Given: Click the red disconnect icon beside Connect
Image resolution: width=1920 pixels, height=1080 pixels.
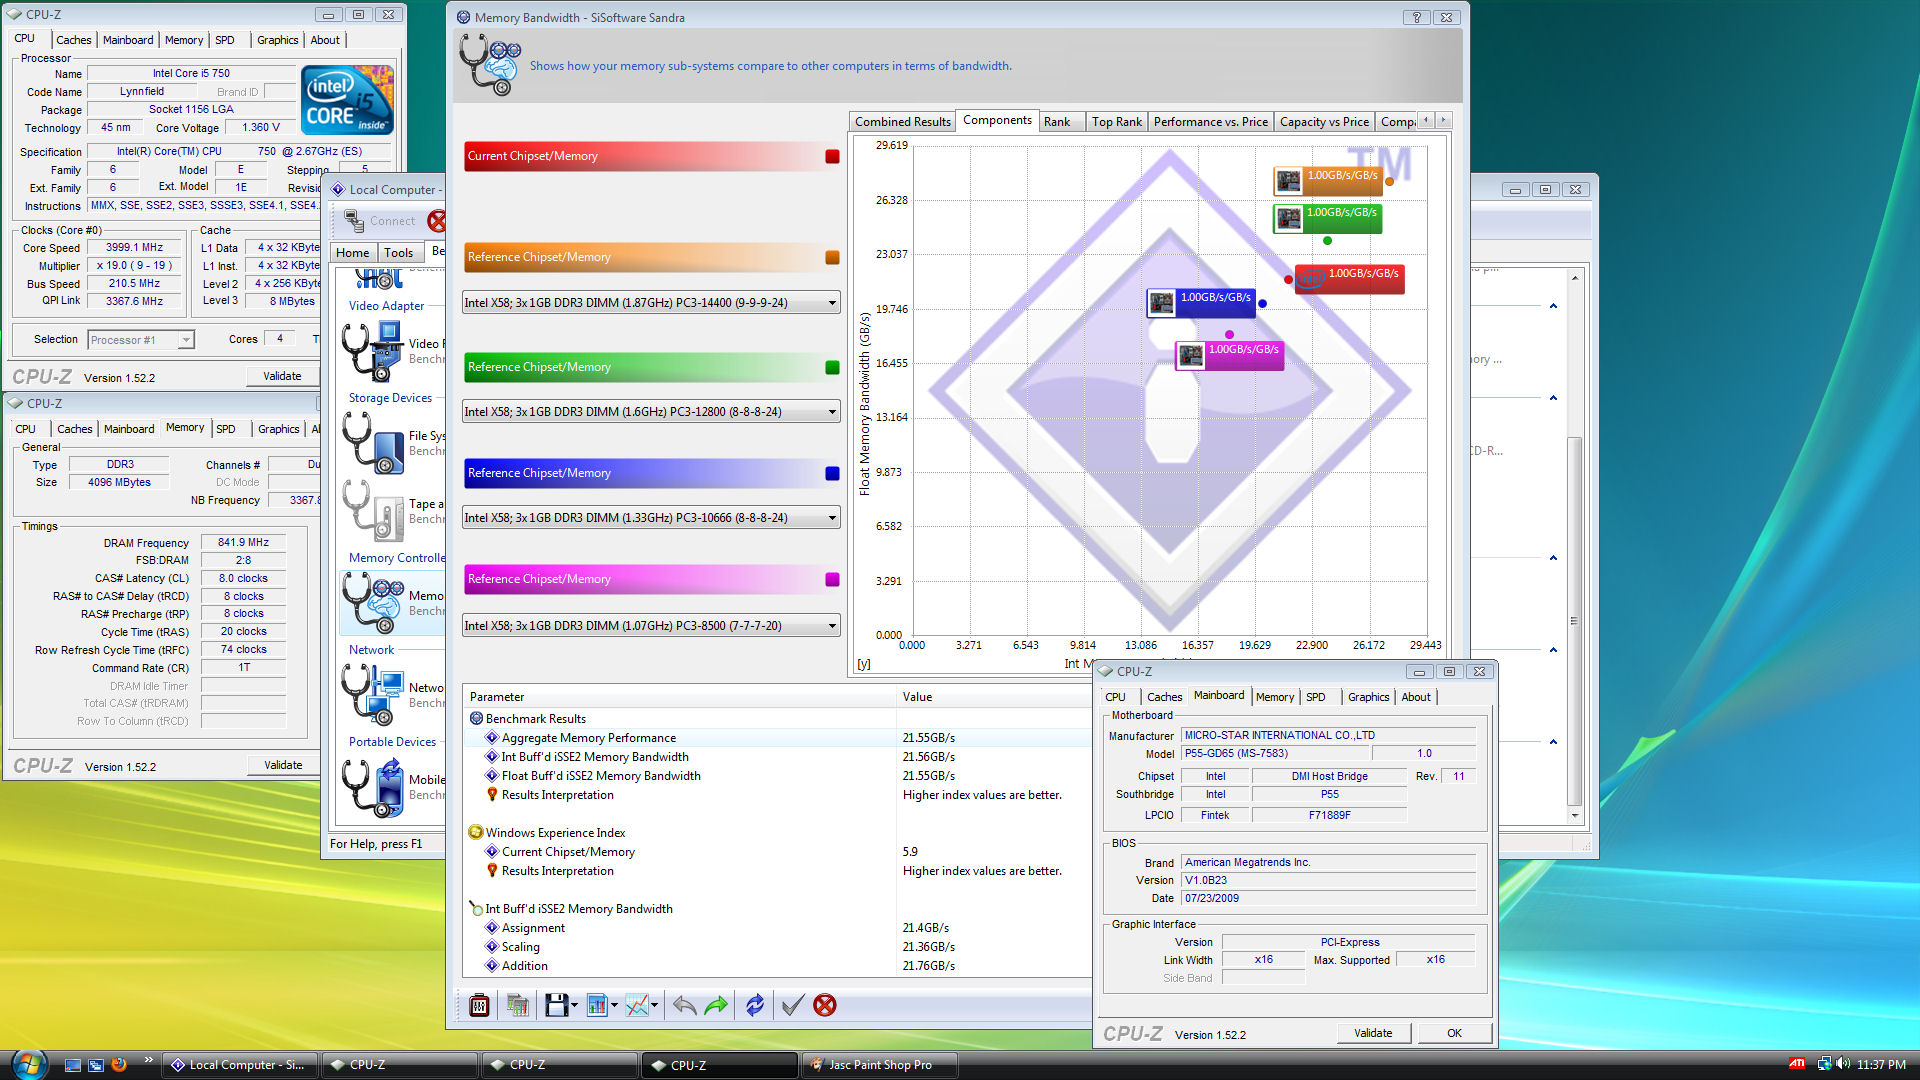Looking at the screenshot, I should [437, 221].
